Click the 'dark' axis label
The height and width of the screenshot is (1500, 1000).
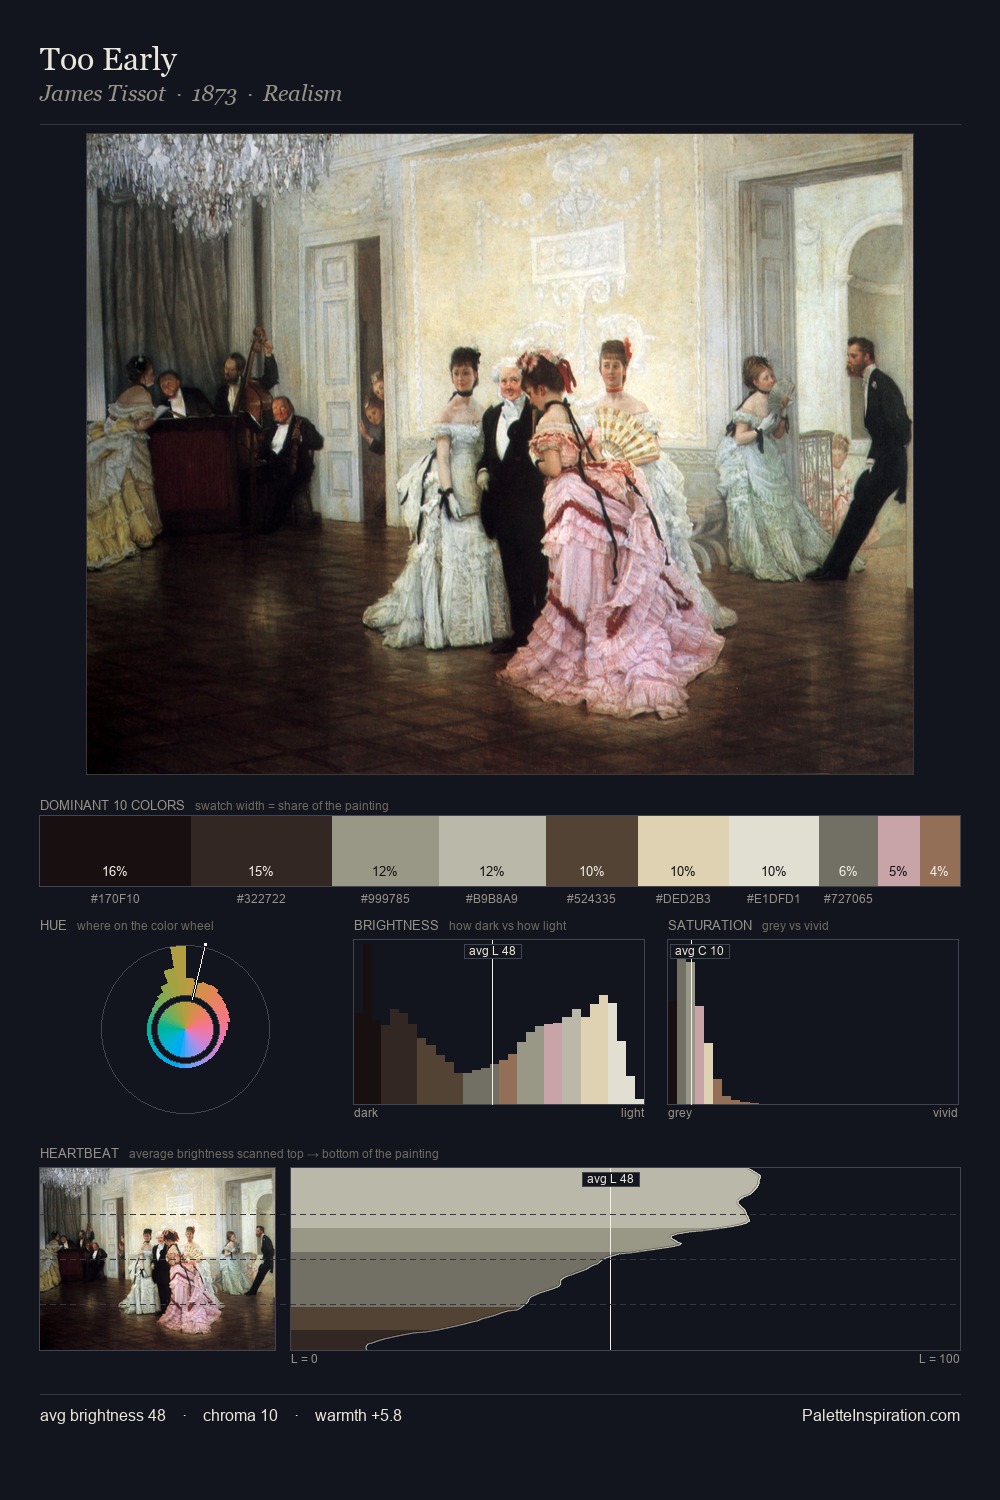[x=366, y=1113]
